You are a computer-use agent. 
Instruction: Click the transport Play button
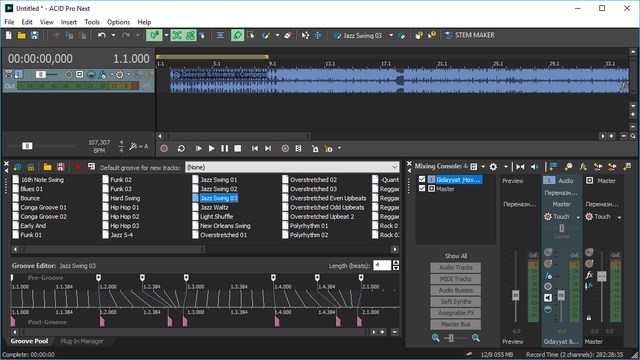tap(211, 149)
